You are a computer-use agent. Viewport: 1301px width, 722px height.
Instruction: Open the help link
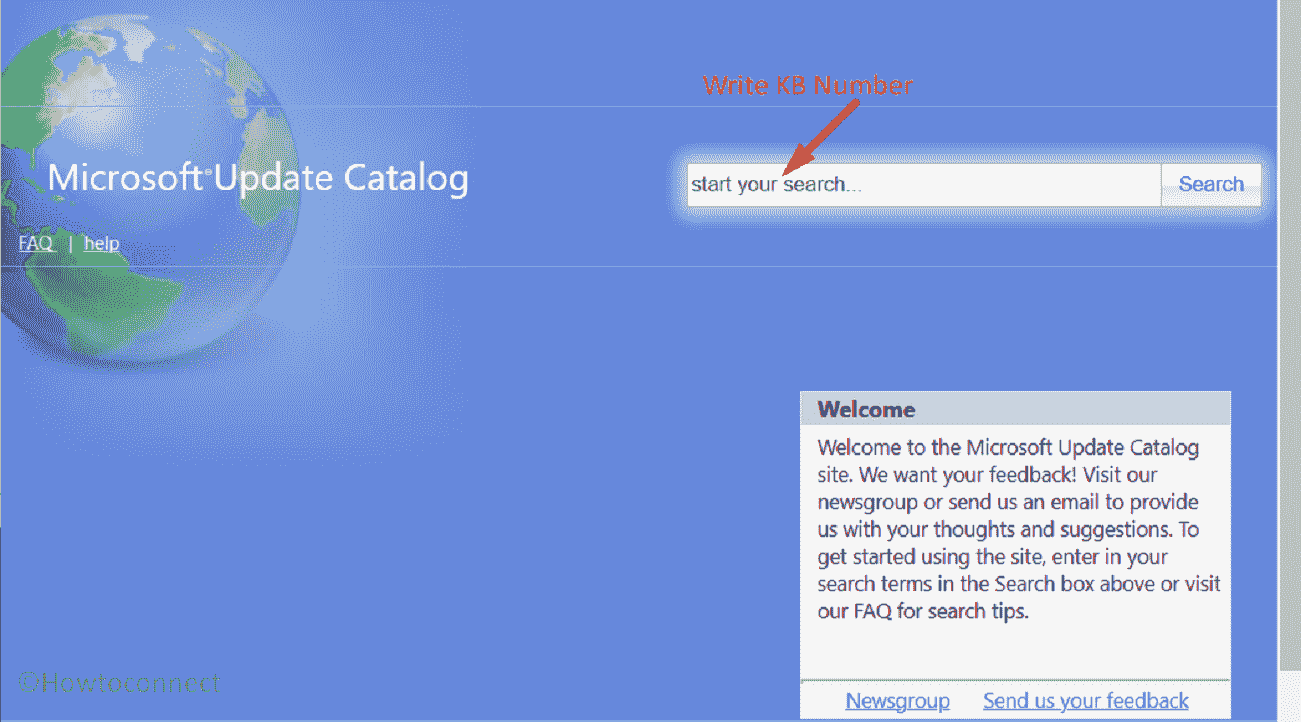[x=102, y=243]
